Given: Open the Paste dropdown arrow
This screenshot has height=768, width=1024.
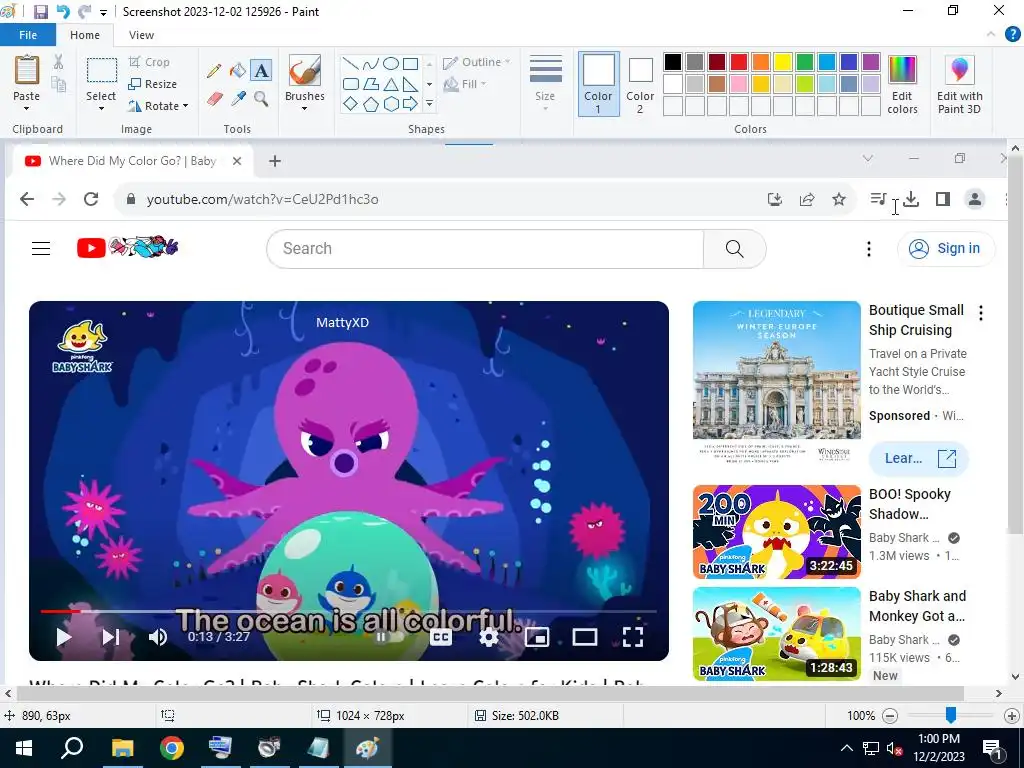Looking at the screenshot, I should pos(27,108).
